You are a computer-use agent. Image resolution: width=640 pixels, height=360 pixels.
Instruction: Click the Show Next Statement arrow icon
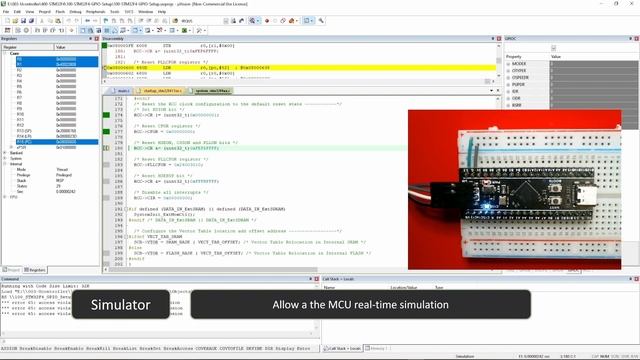tap(71, 30)
